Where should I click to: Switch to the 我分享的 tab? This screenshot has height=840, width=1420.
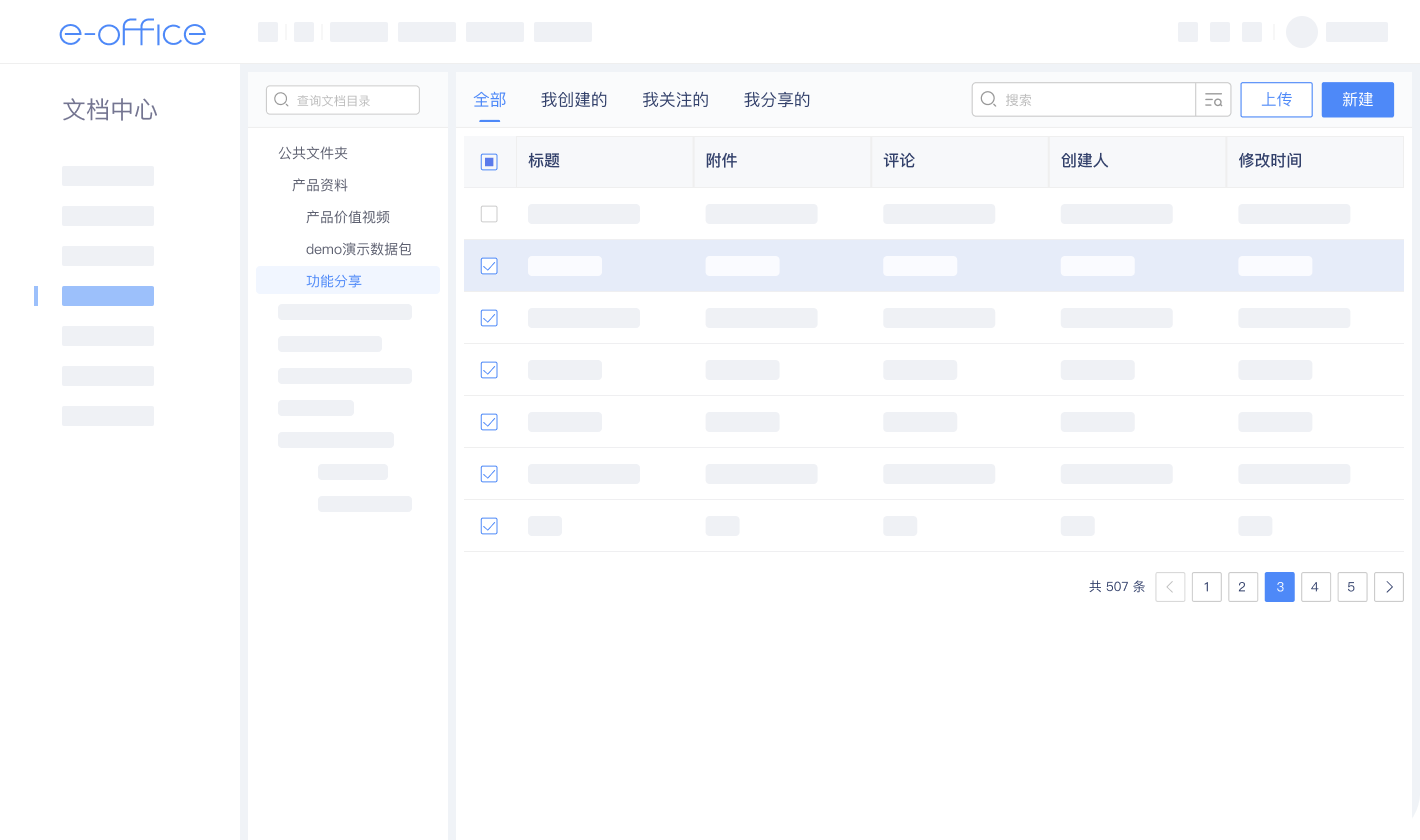[x=777, y=100]
